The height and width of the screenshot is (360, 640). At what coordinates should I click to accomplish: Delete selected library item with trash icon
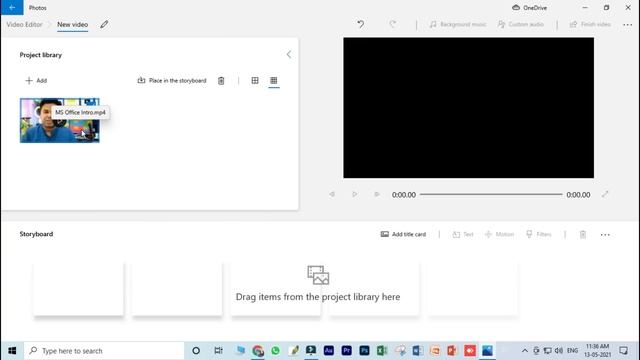click(x=221, y=81)
